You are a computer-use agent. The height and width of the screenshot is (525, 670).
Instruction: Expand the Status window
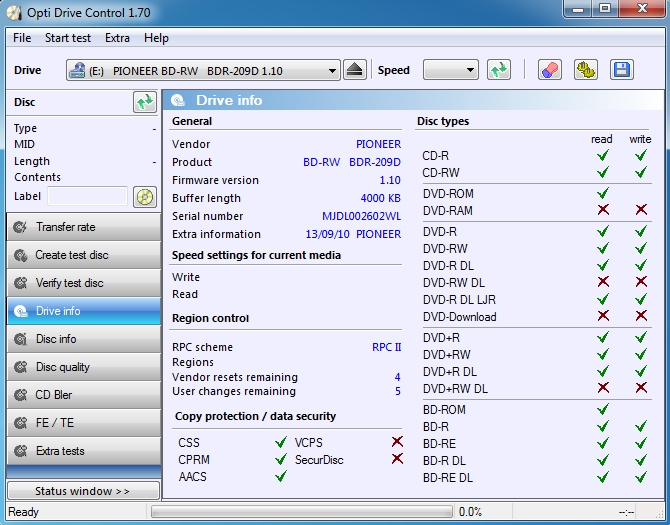84,491
